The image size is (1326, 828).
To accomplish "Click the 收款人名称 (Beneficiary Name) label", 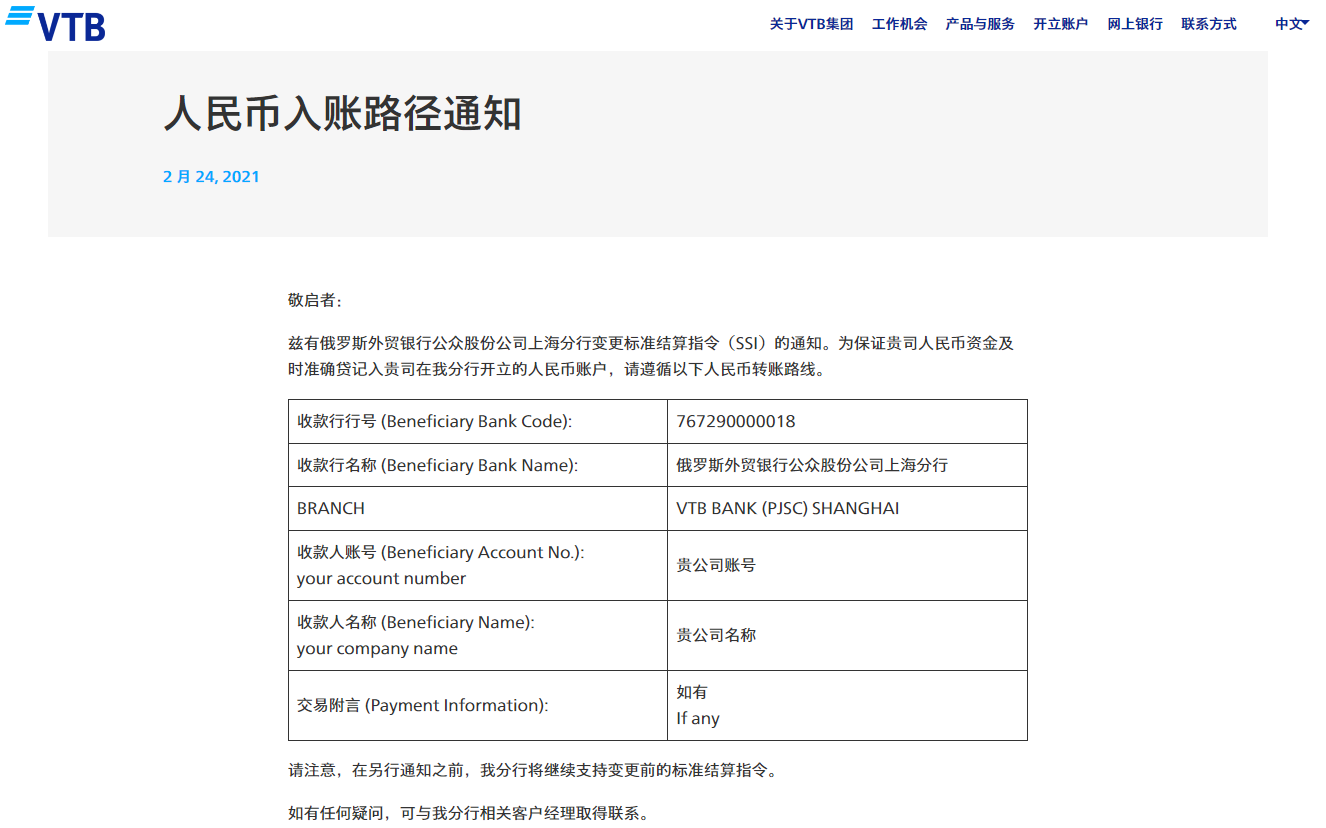I will pos(415,622).
